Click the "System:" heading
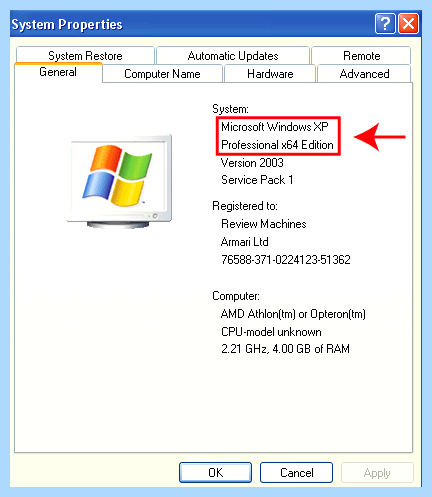The height and width of the screenshot is (497, 432). 230,109
